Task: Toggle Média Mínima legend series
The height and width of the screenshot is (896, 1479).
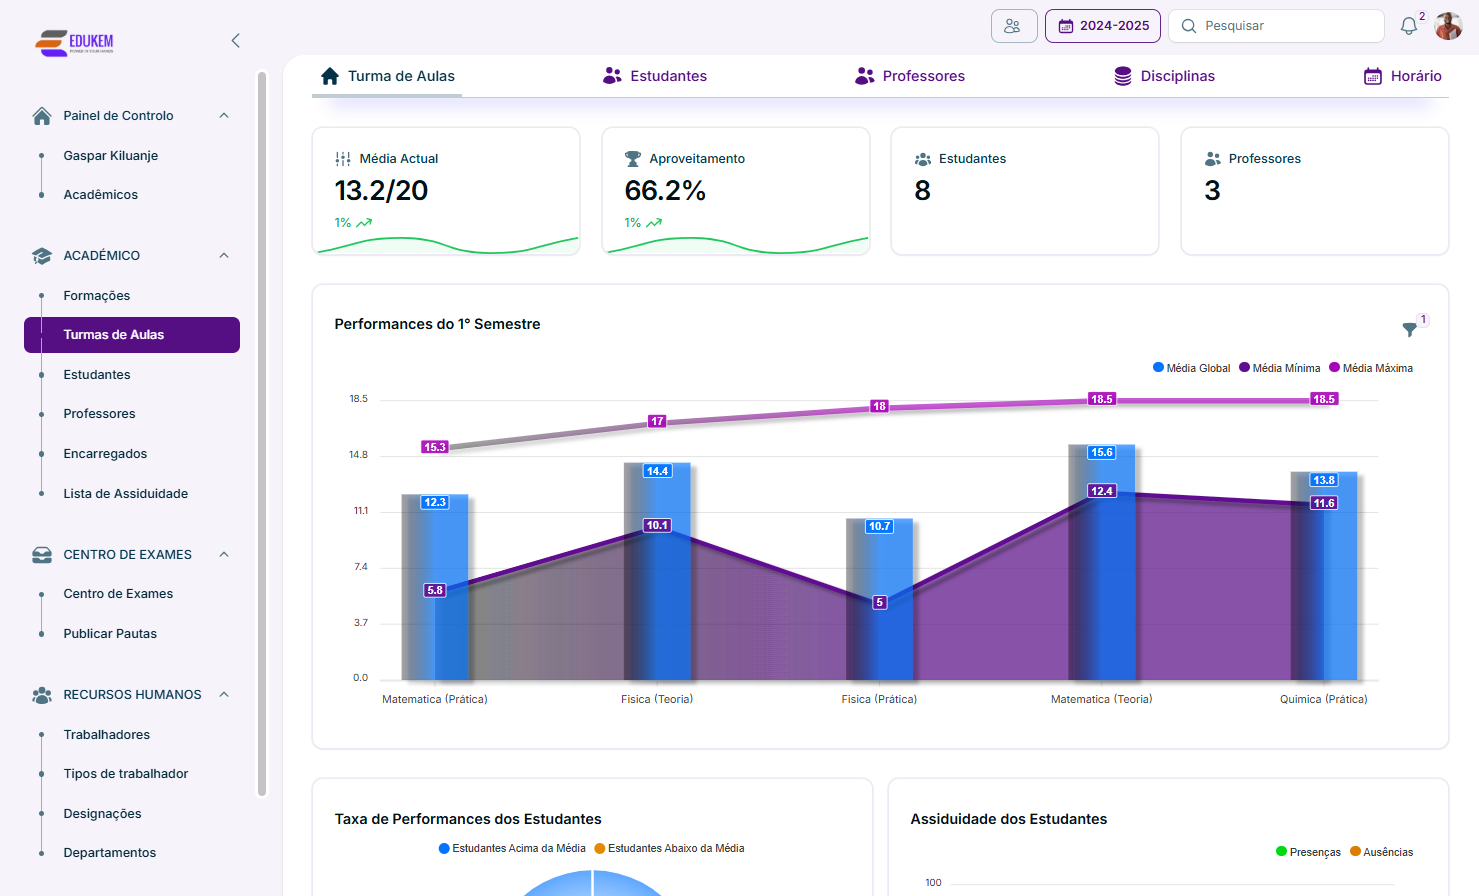Action: pos(1279,368)
